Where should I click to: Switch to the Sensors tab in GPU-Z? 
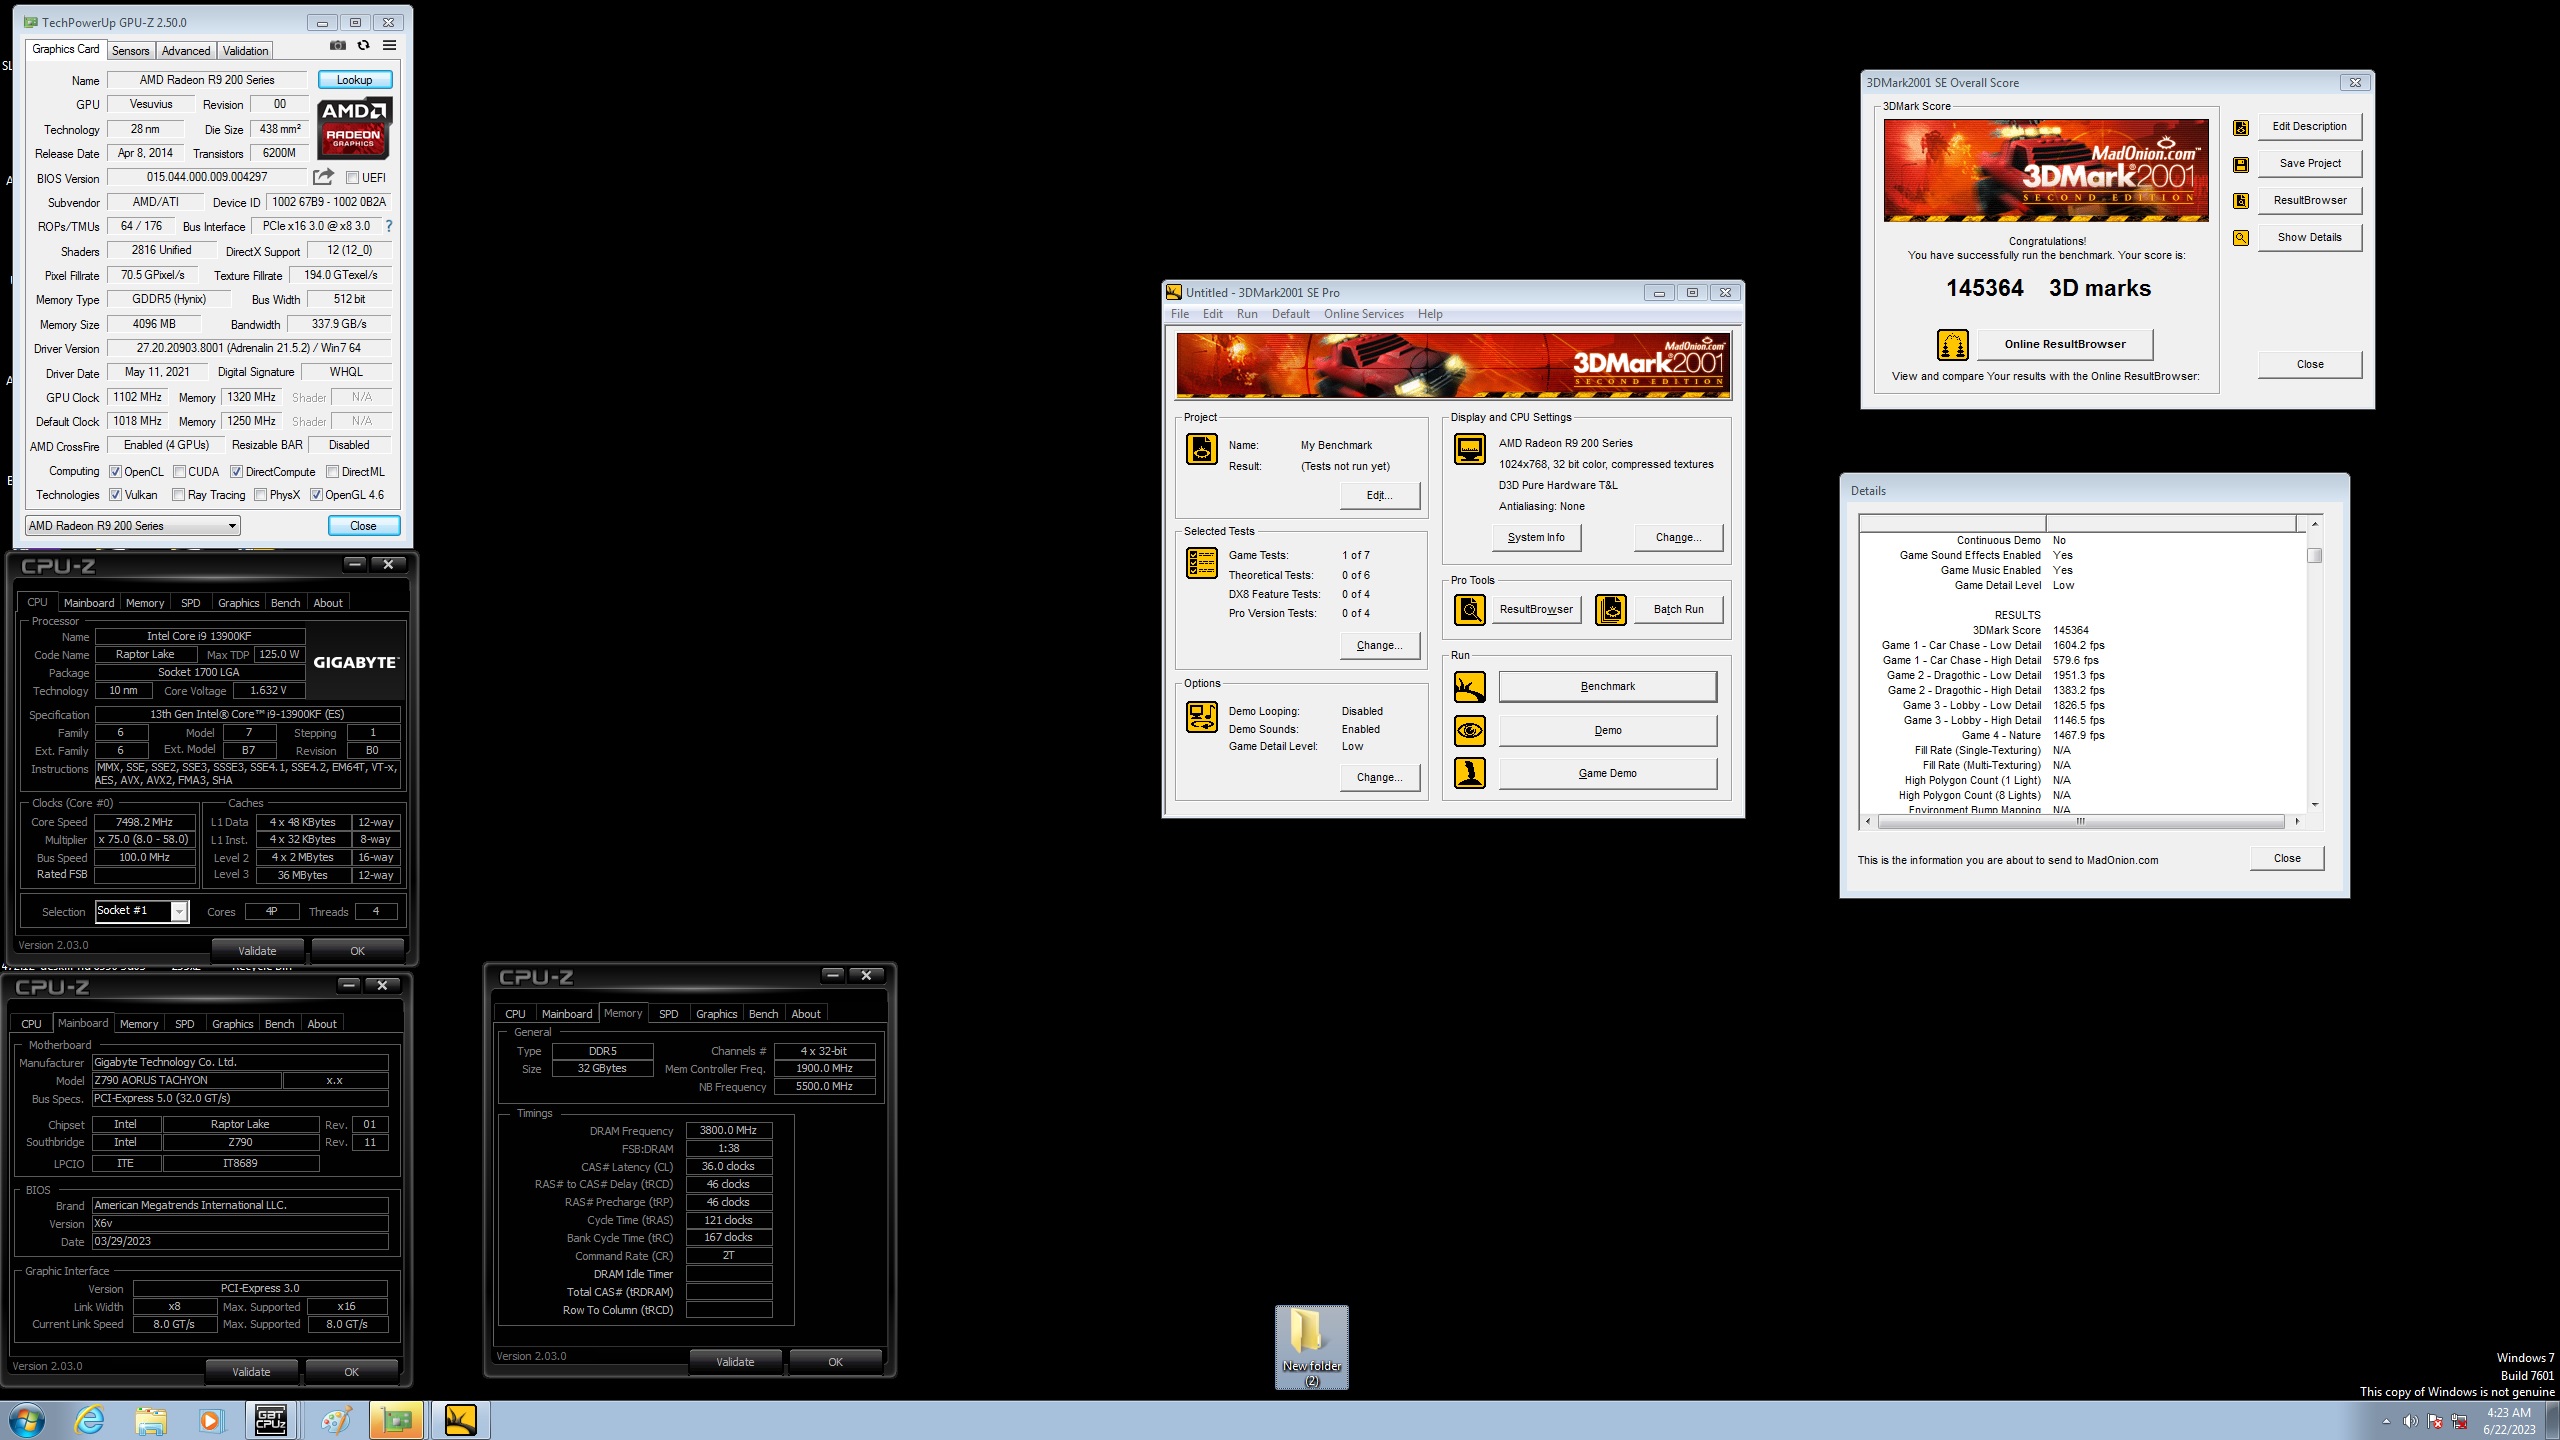[x=130, y=51]
